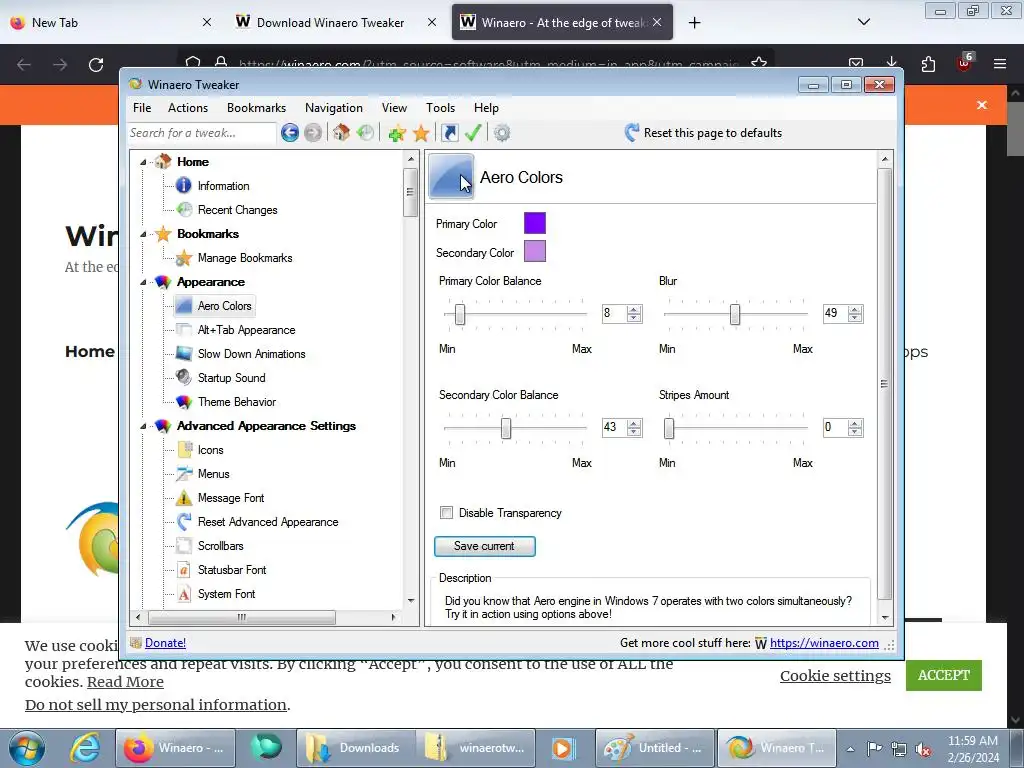Click the Aero Colors page header icon

451,176
